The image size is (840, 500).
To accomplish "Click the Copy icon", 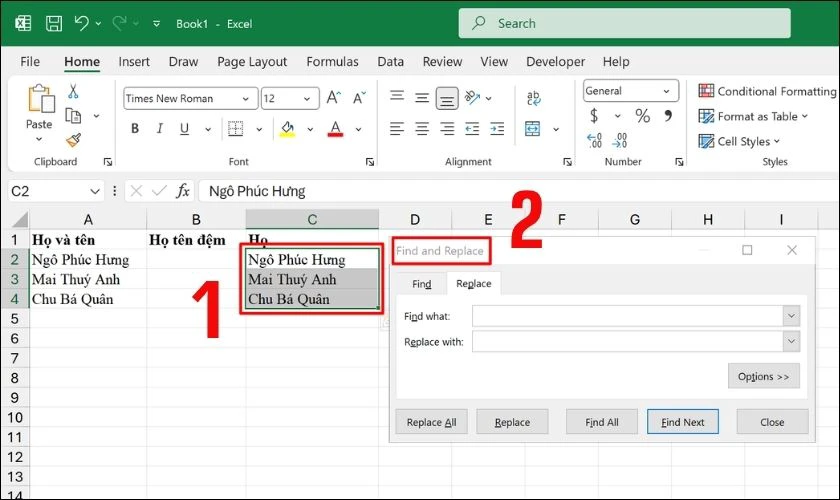I will tap(73, 115).
